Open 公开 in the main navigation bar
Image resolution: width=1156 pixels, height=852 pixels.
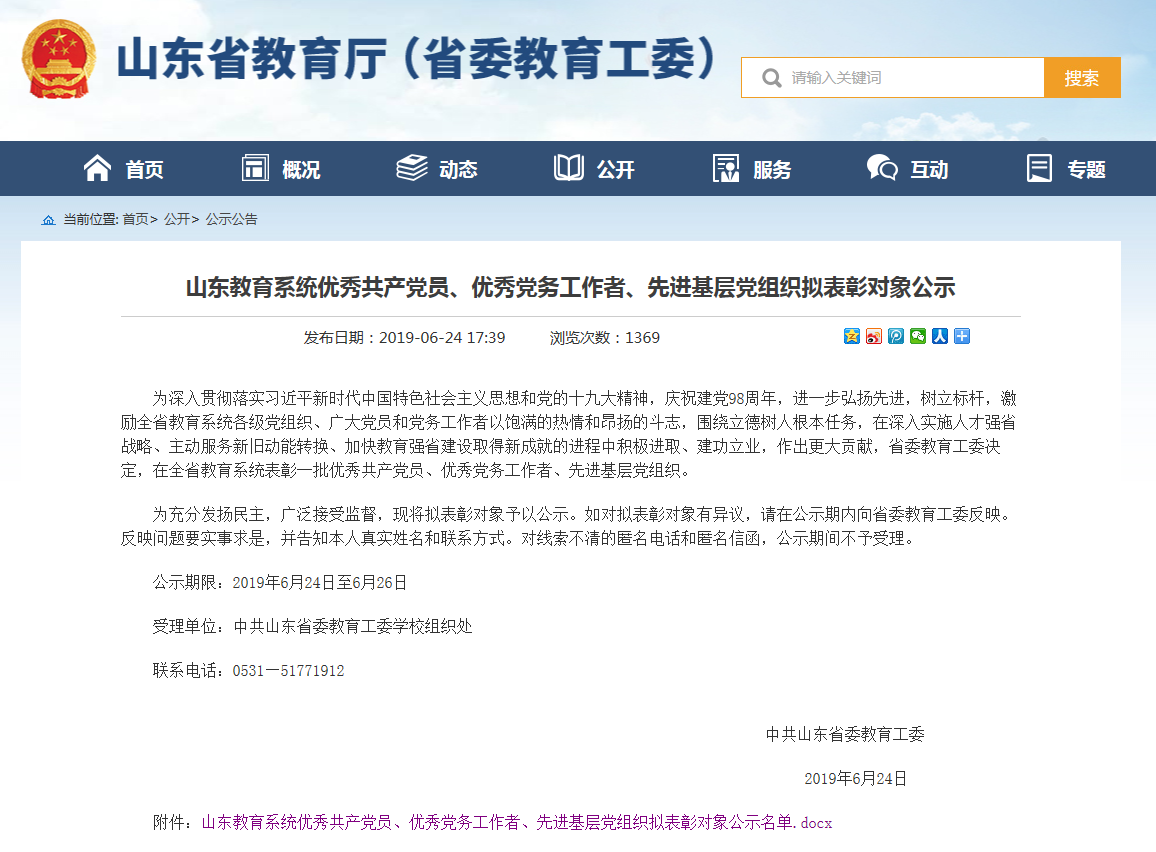coord(594,169)
